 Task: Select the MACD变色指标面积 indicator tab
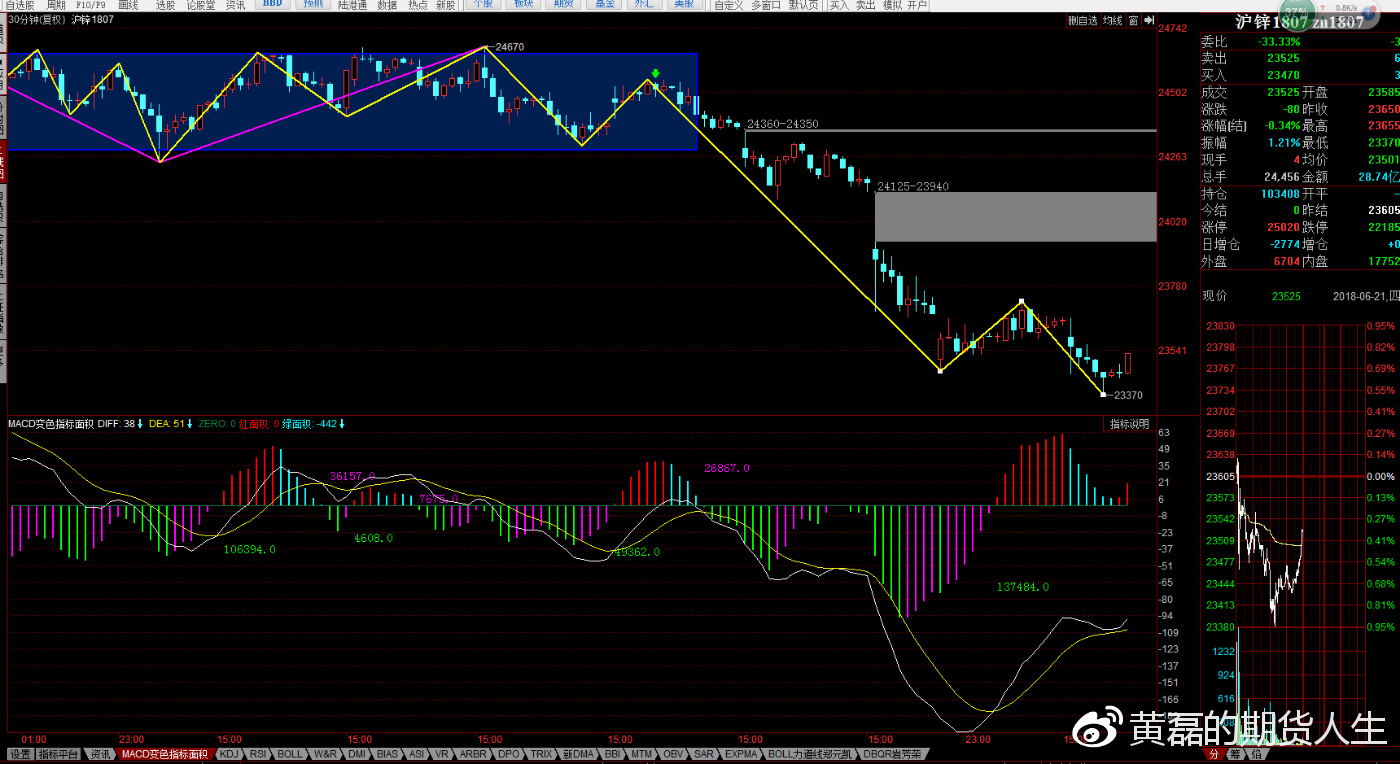tap(164, 754)
